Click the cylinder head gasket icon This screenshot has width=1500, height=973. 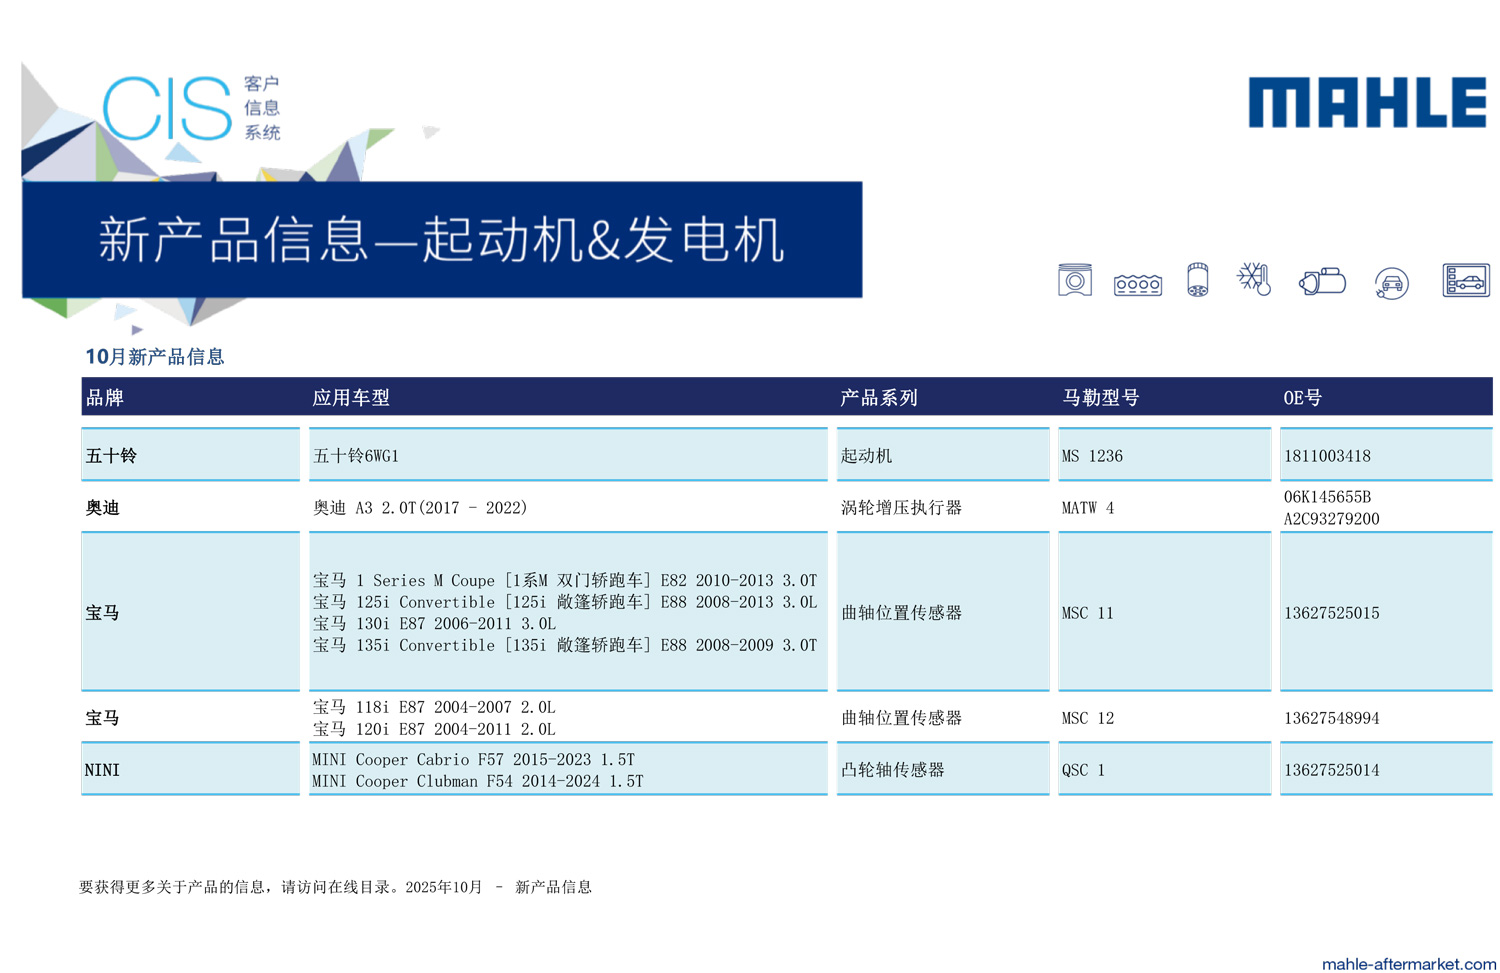click(x=1137, y=285)
